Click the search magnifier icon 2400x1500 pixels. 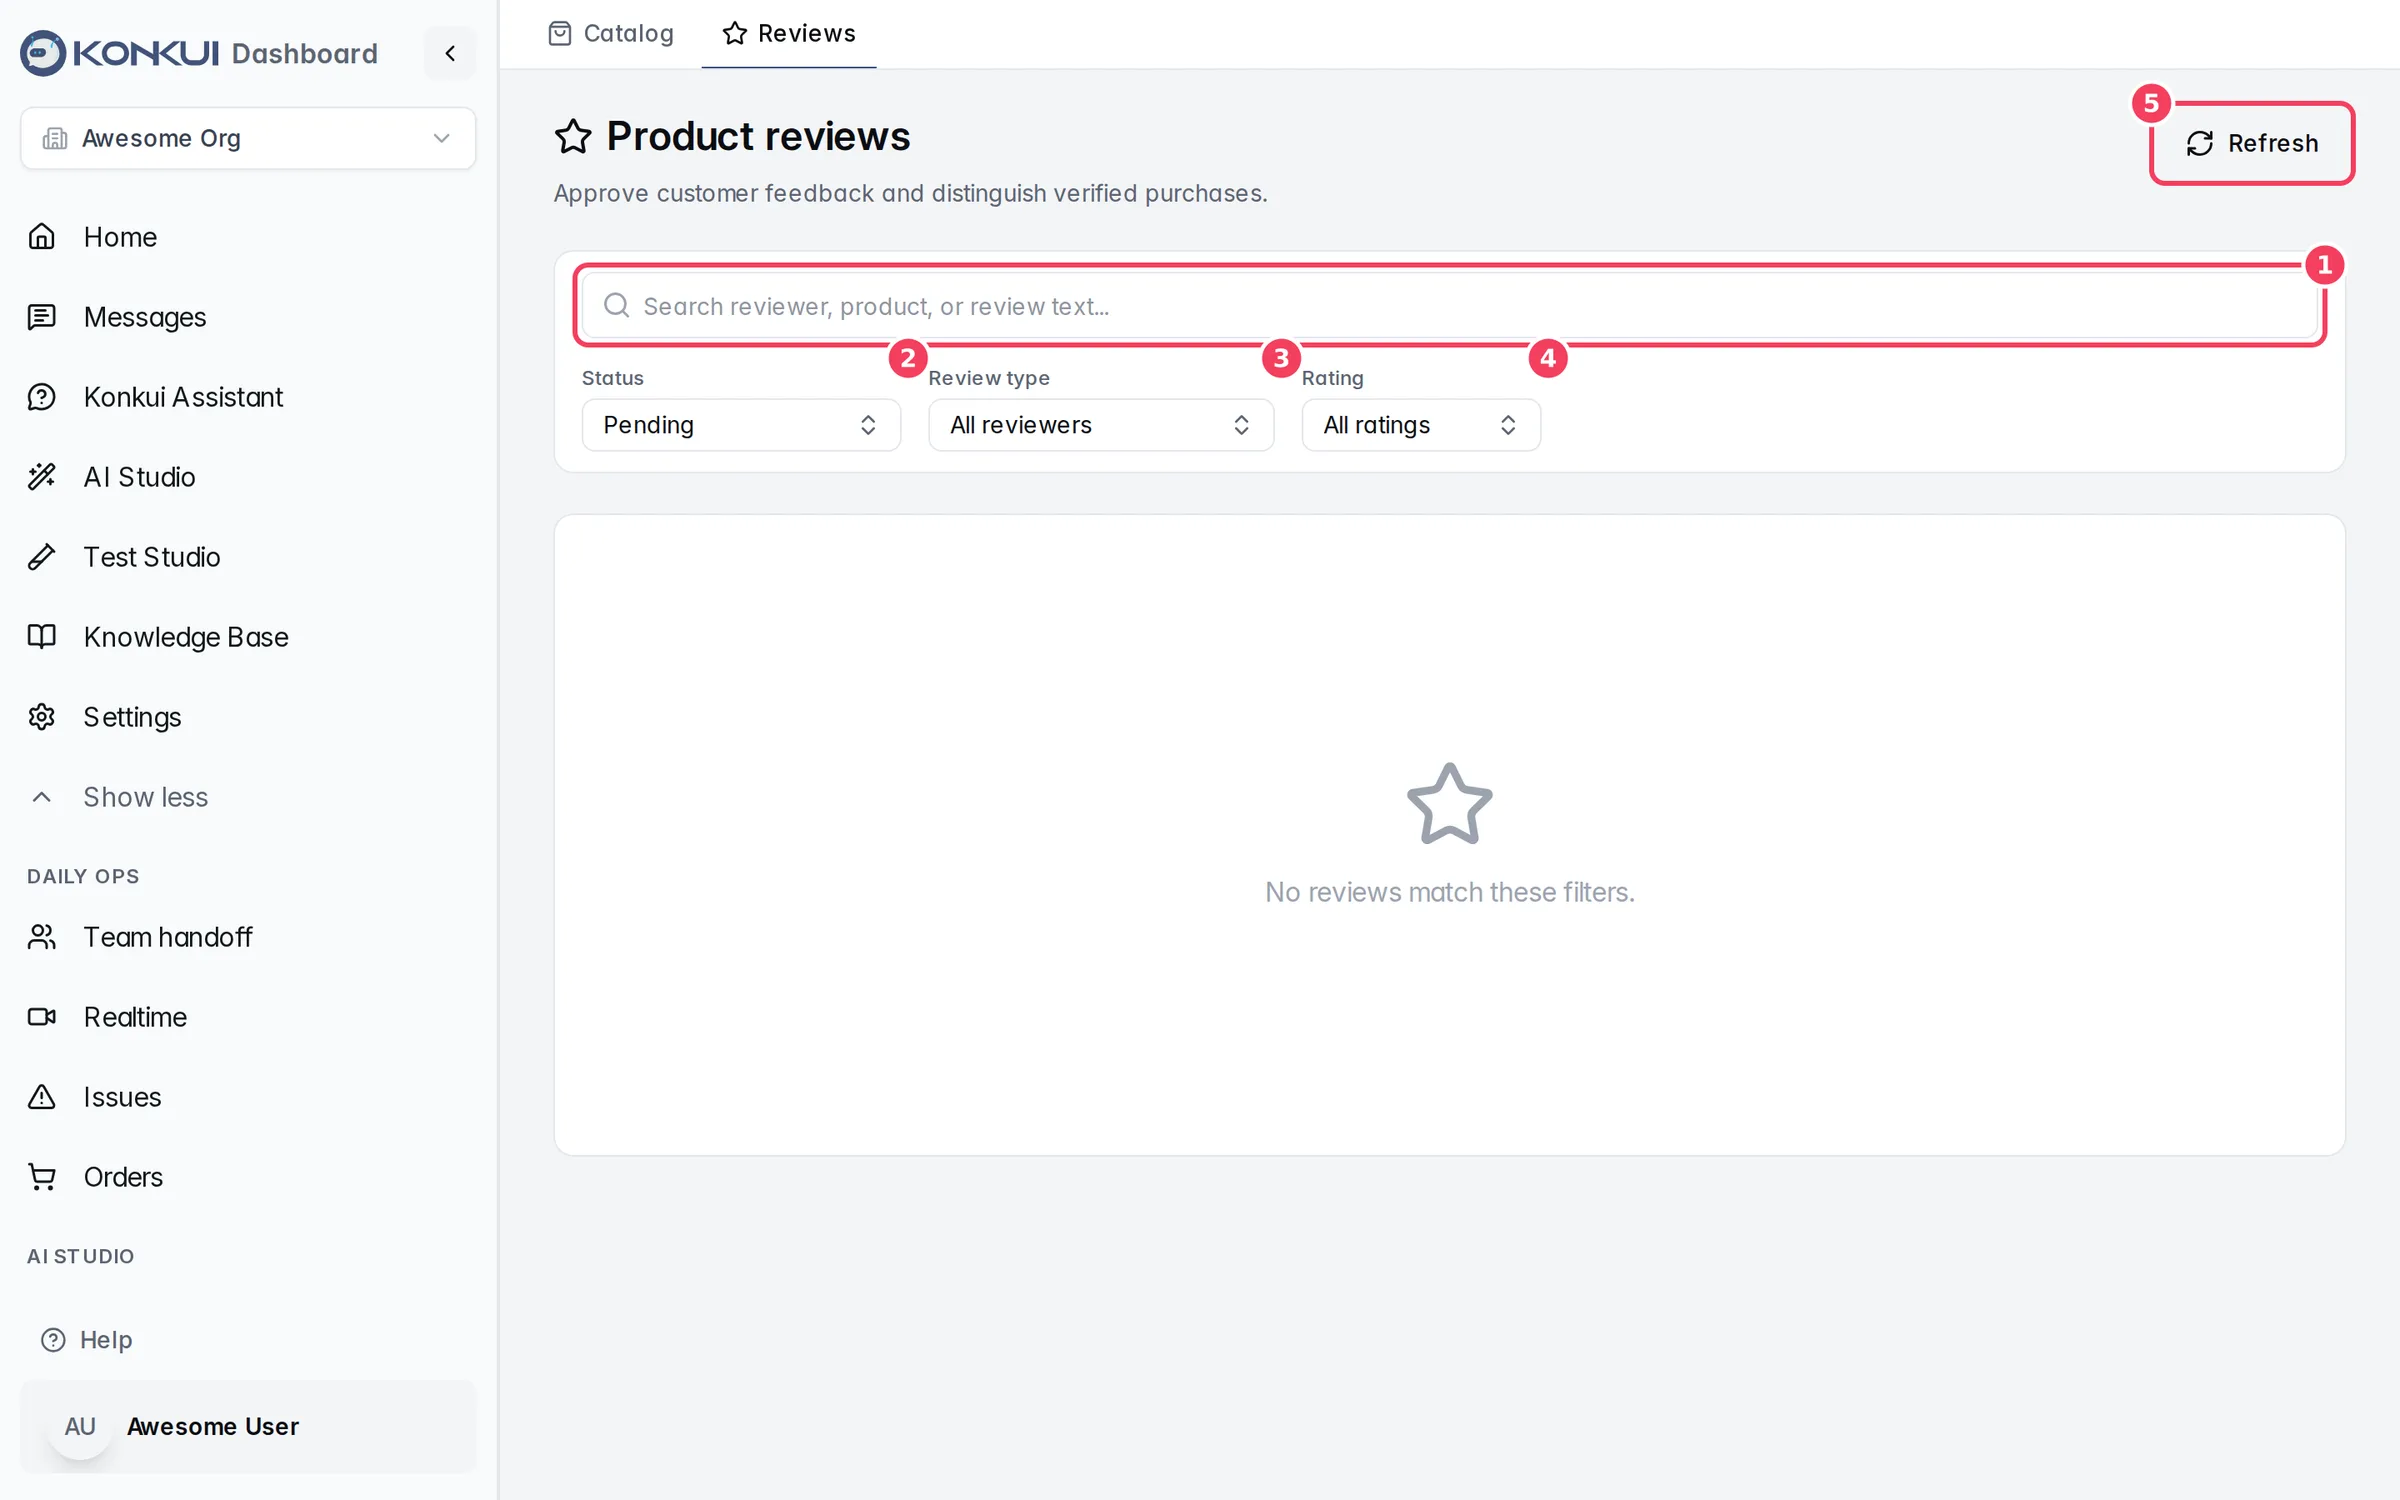coord(617,305)
